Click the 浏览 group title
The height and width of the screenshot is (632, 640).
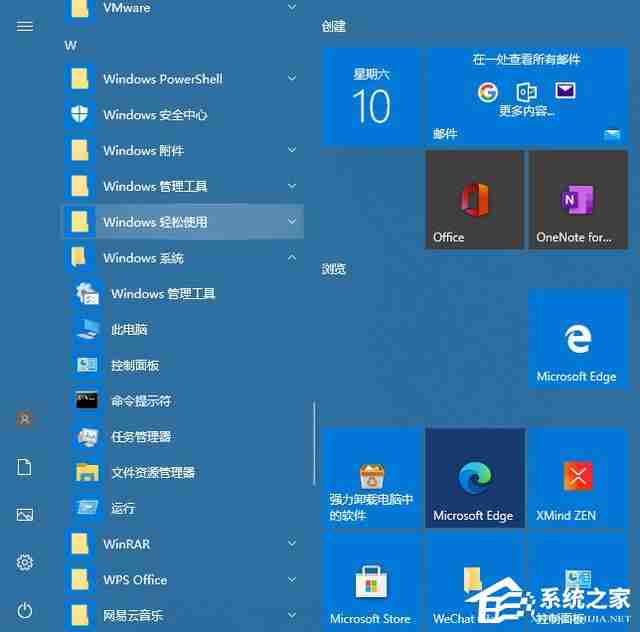[333, 269]
